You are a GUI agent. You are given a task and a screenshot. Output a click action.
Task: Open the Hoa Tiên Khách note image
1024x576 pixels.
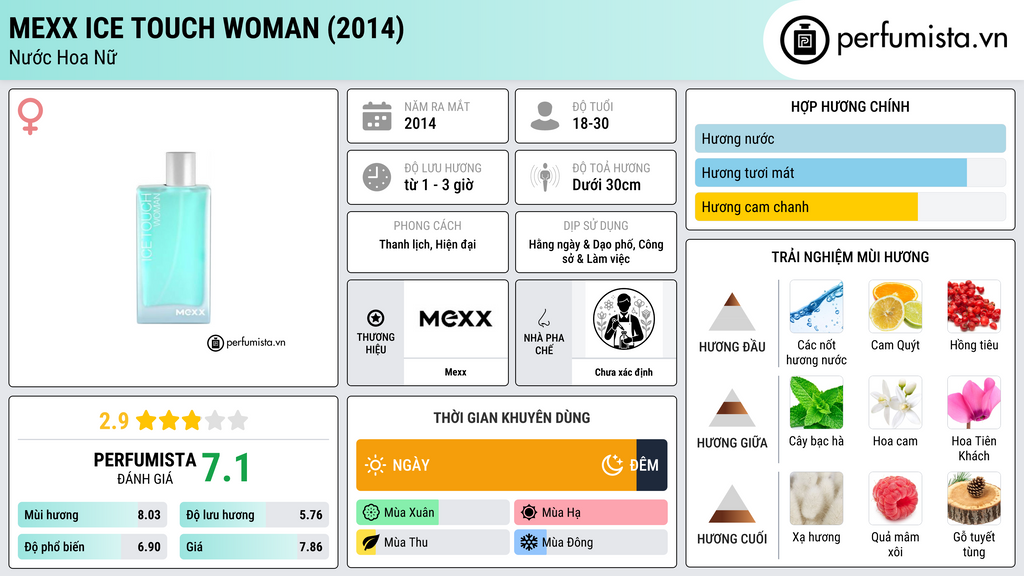coord(974,402)
